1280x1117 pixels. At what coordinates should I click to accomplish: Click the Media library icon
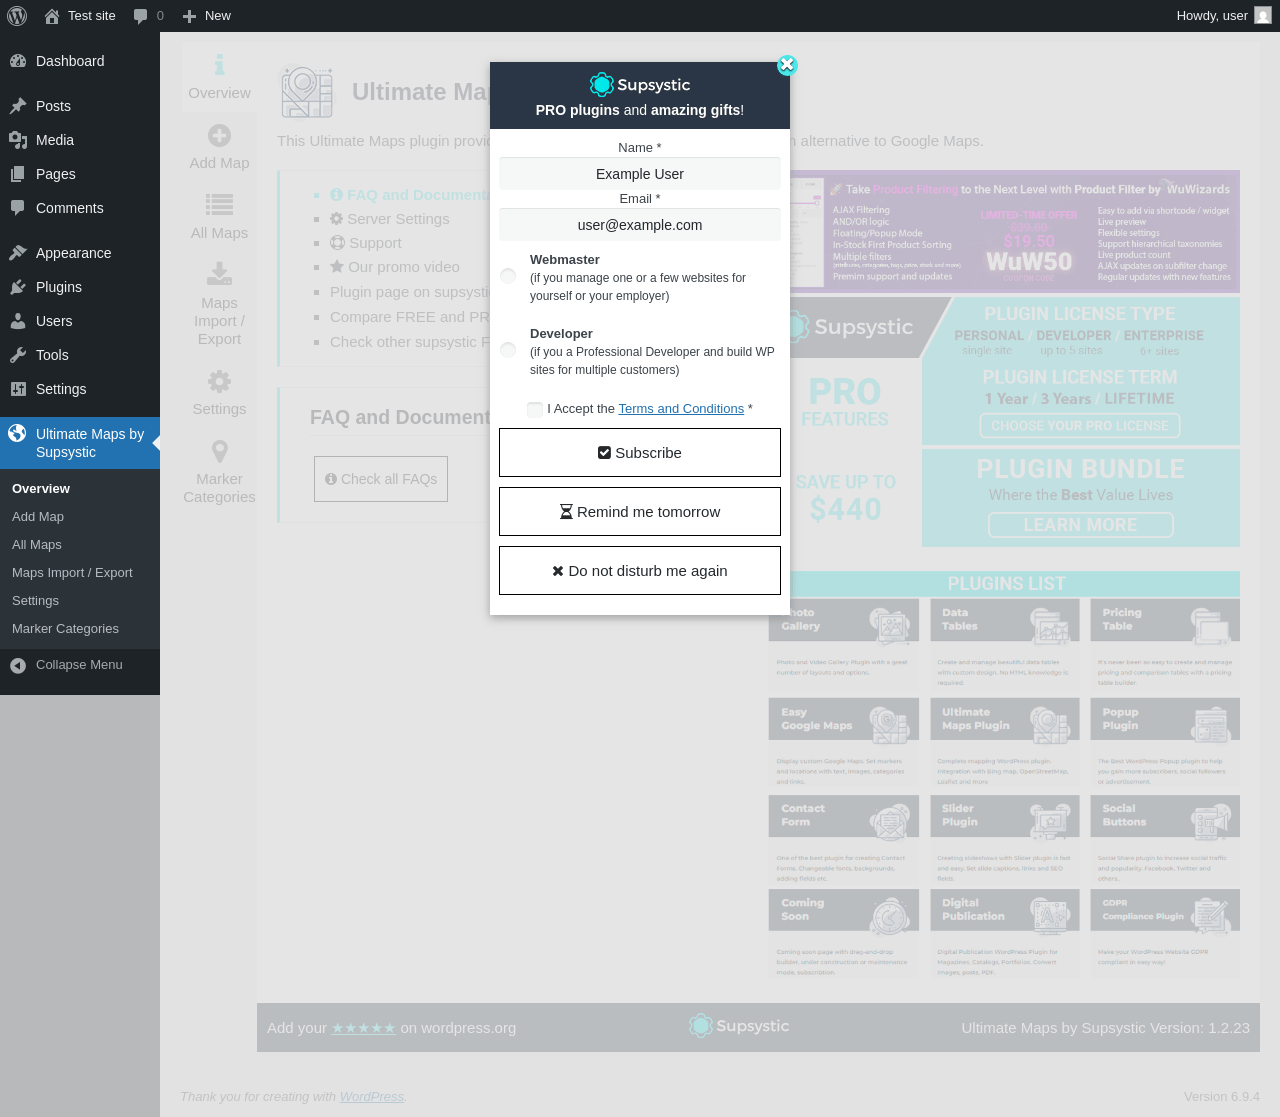tap(18, 140)
